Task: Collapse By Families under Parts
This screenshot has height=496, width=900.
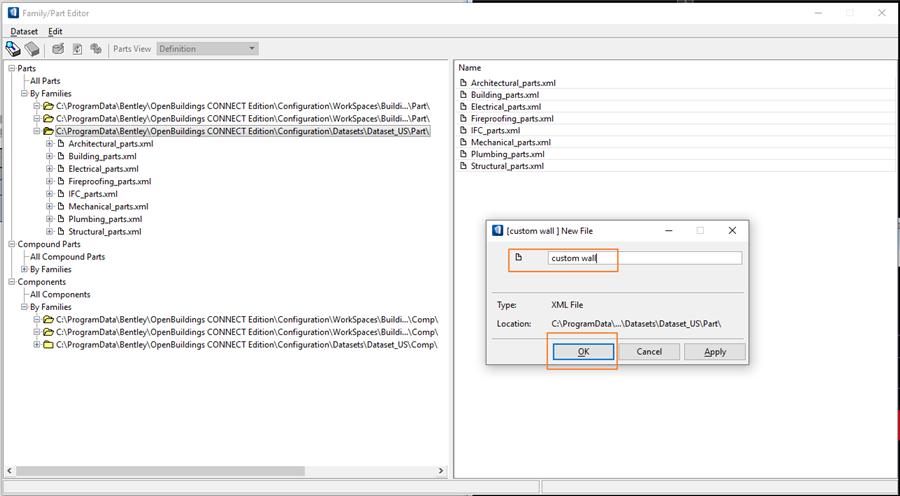Action: click(x=24, y=93)
